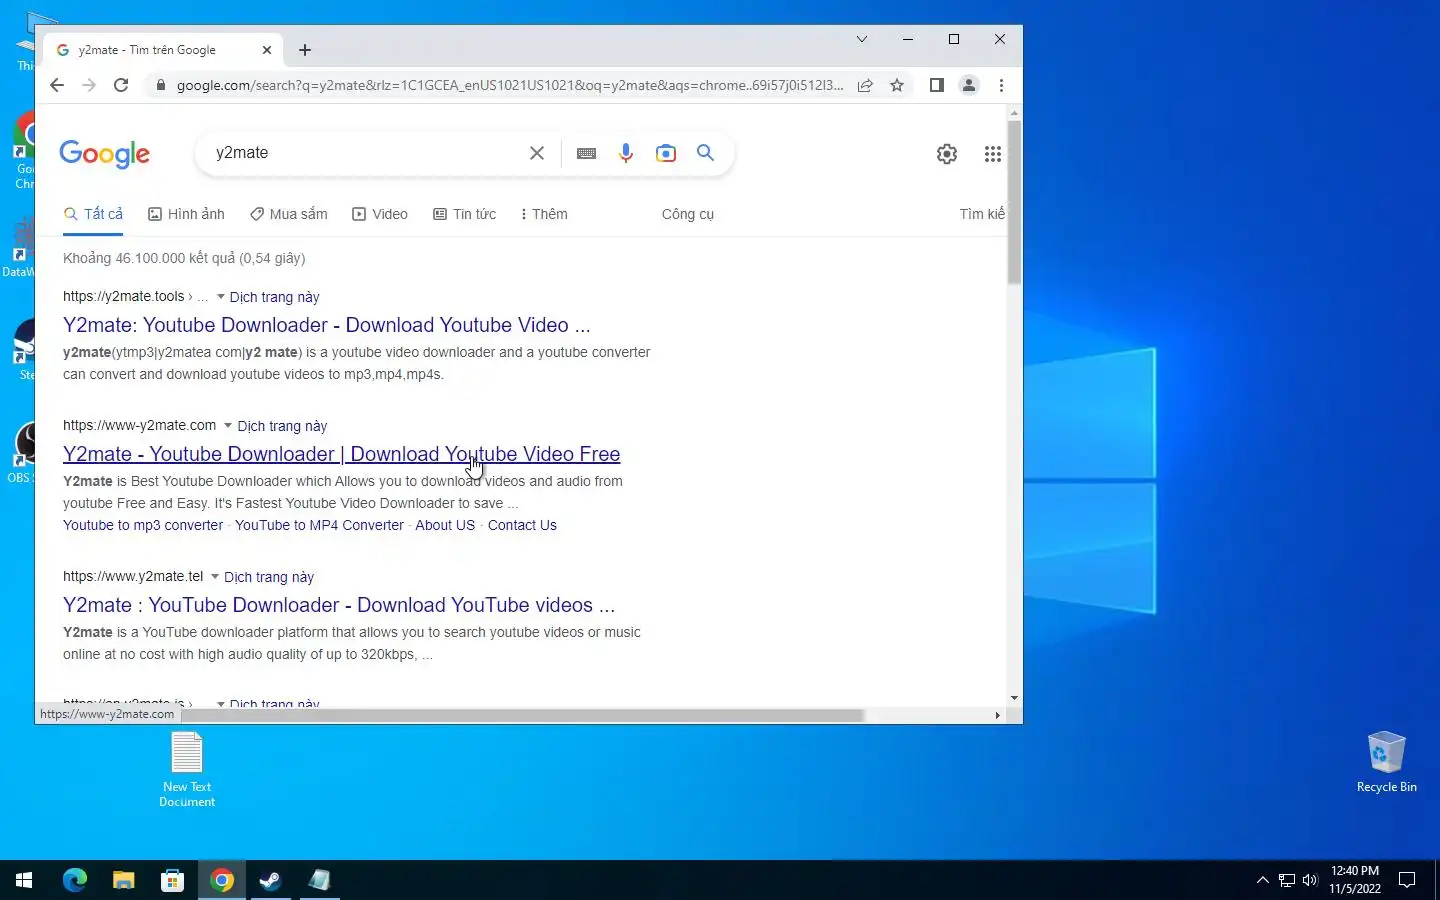Switch to the Hình ảnh tab
The width and height of the screenshot is (1440, 900).
point(186,214)
